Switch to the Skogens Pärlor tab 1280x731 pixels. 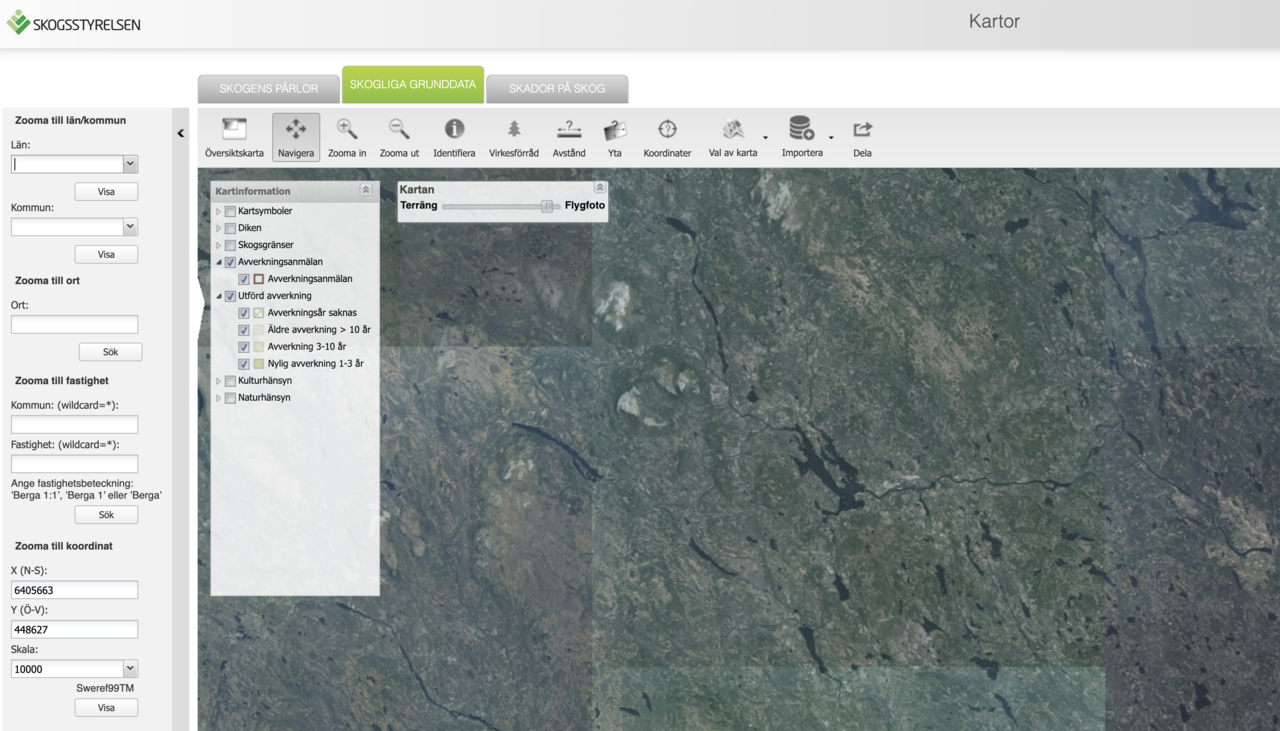click(268, 88)
